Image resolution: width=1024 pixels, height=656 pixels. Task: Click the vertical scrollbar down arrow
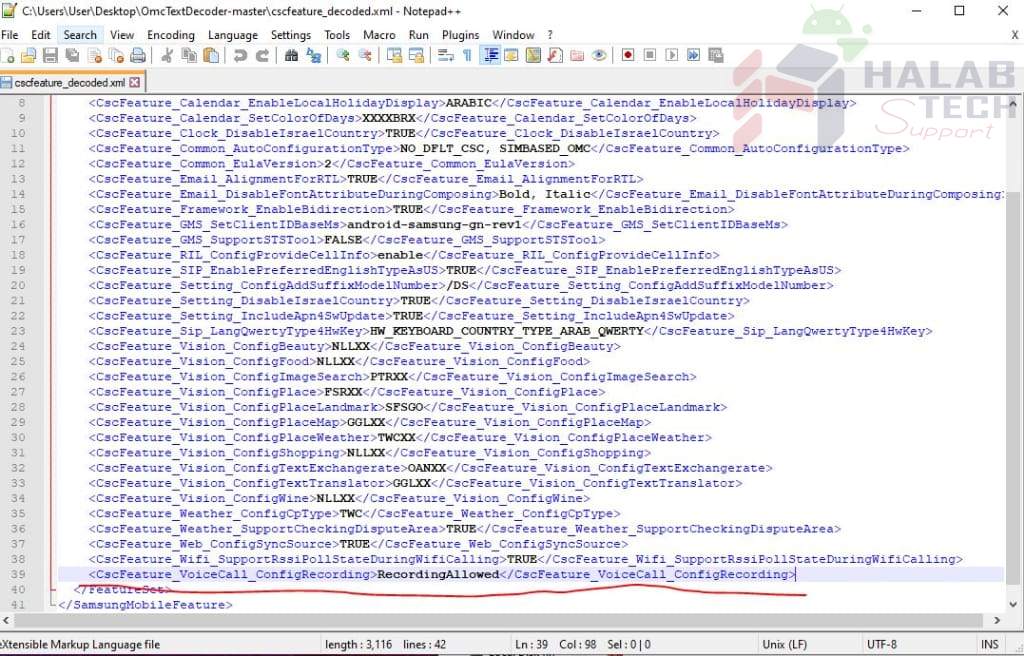(1014, 604)
